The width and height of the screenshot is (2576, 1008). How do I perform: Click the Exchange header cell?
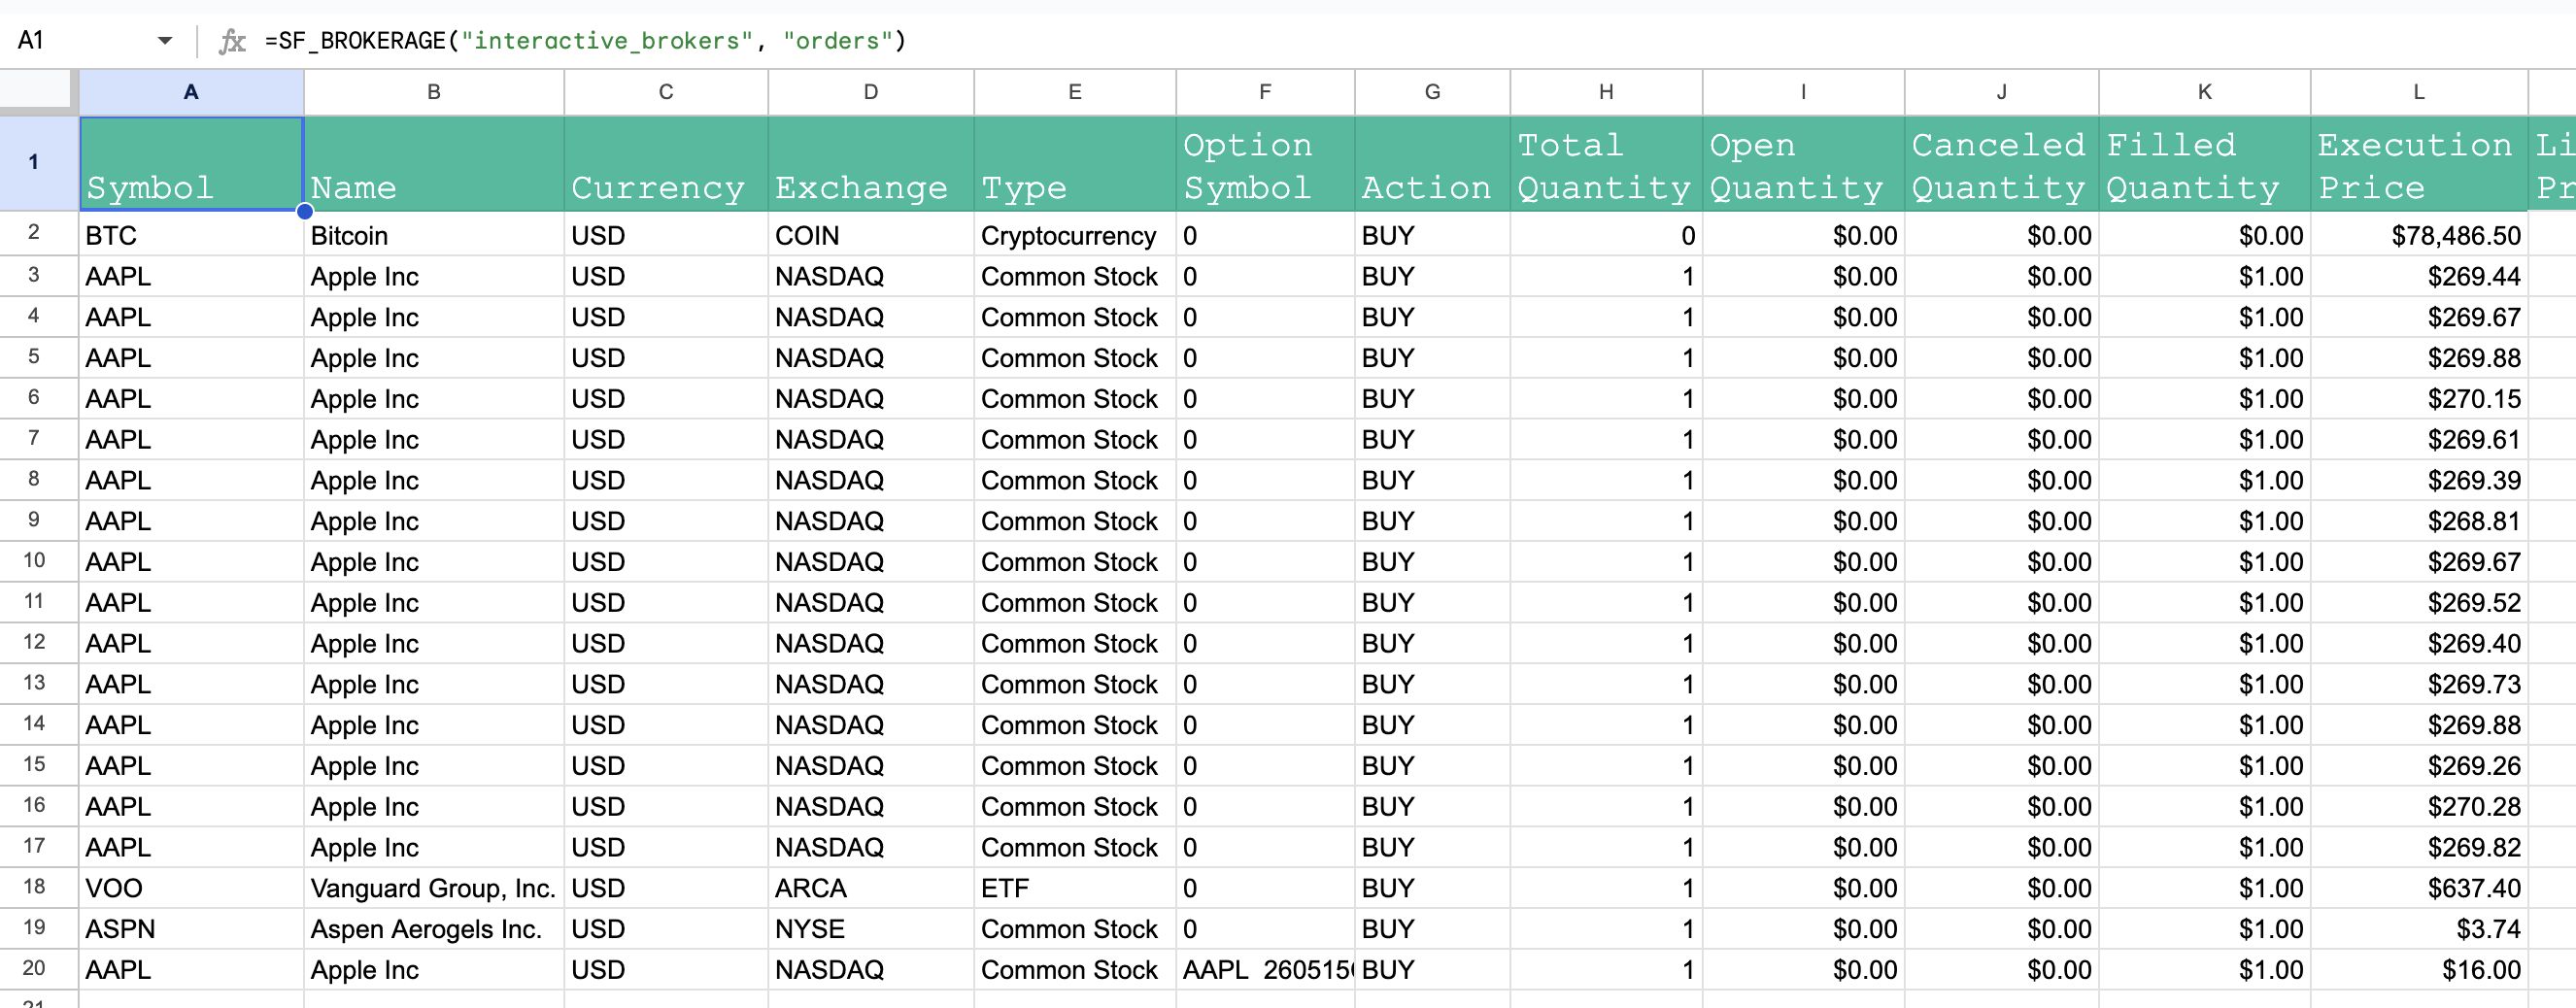871,164
